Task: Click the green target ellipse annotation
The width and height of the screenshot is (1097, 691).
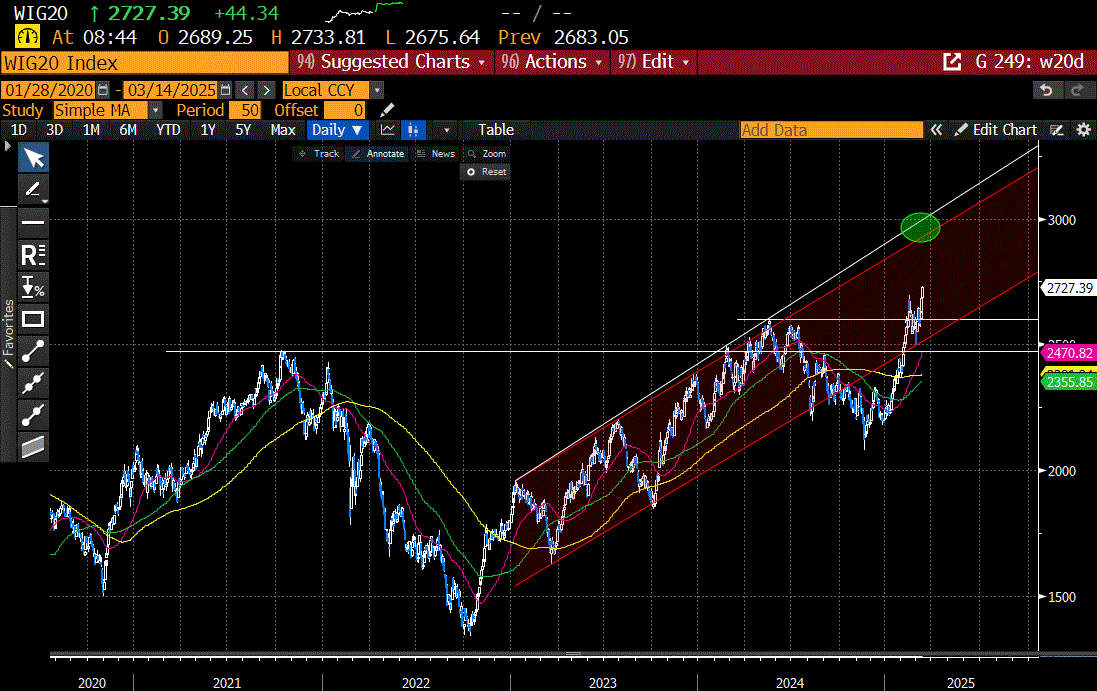Action: 920,227
